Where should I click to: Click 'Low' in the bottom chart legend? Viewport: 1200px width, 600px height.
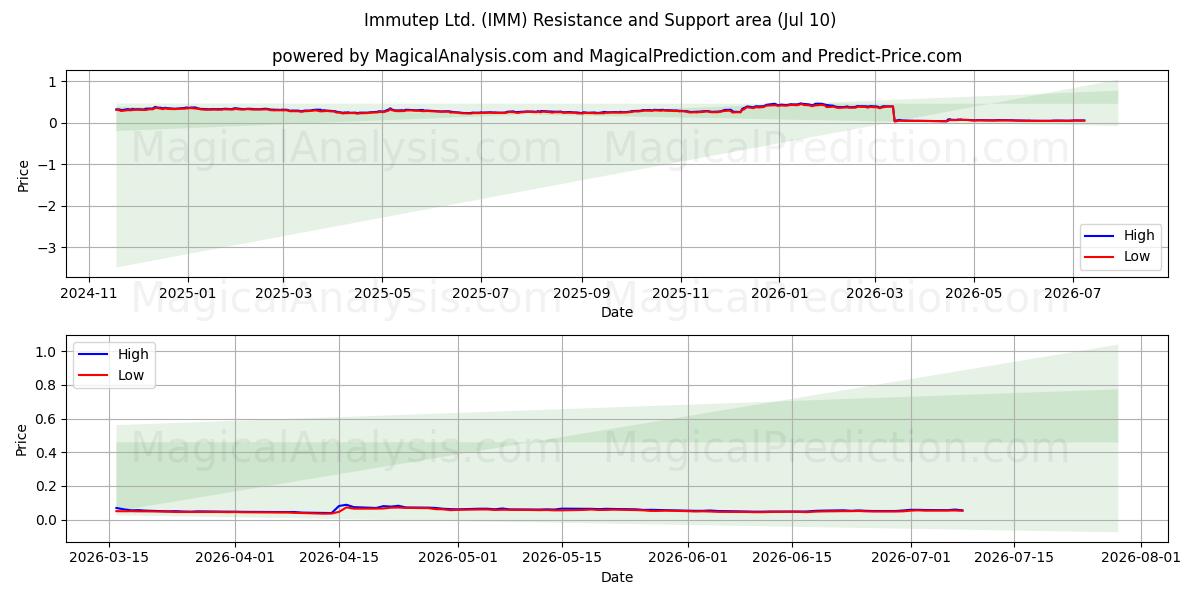[131, 375]
